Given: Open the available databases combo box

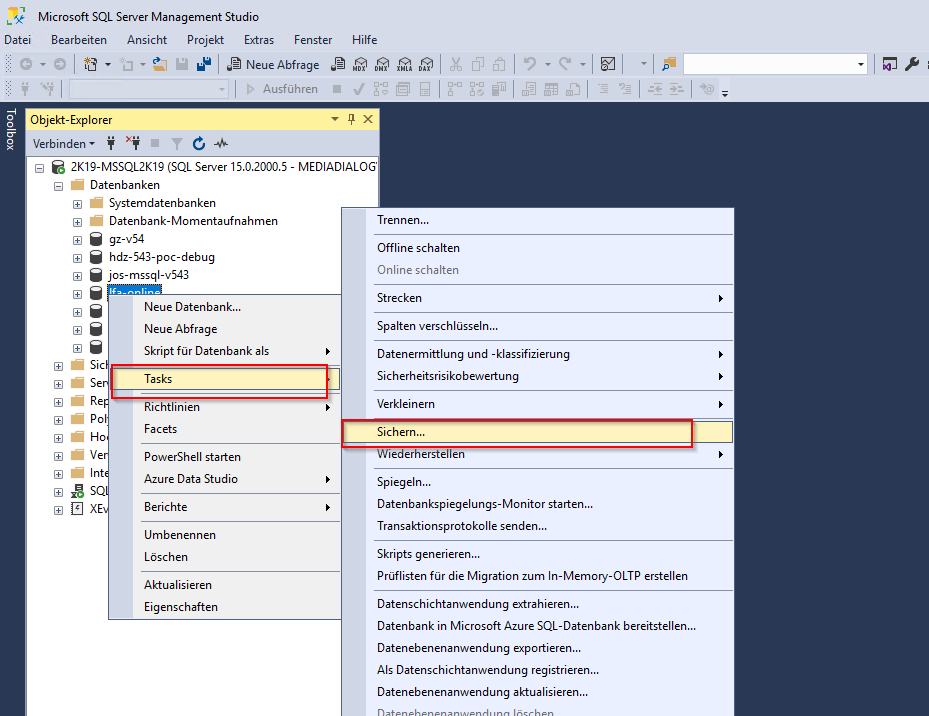Looking at the screenshot, I should point(149,89).
